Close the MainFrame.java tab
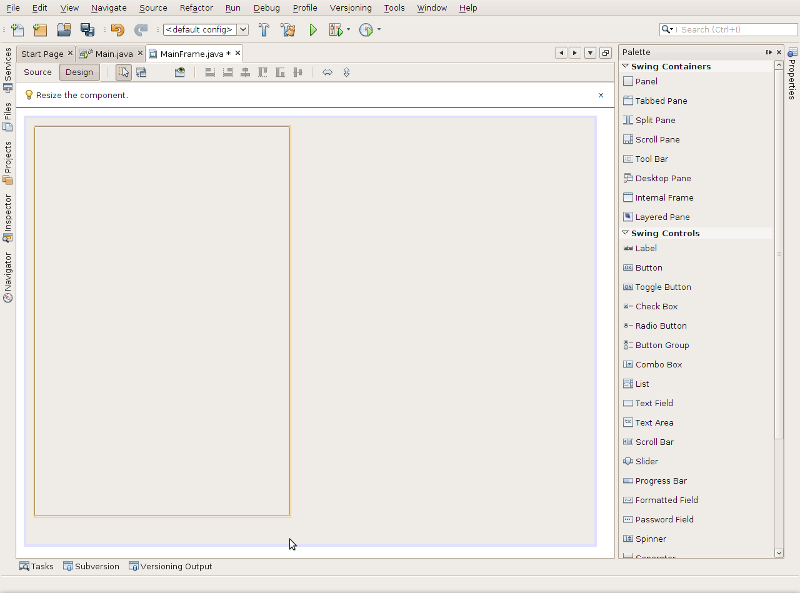 pos(238,53)
